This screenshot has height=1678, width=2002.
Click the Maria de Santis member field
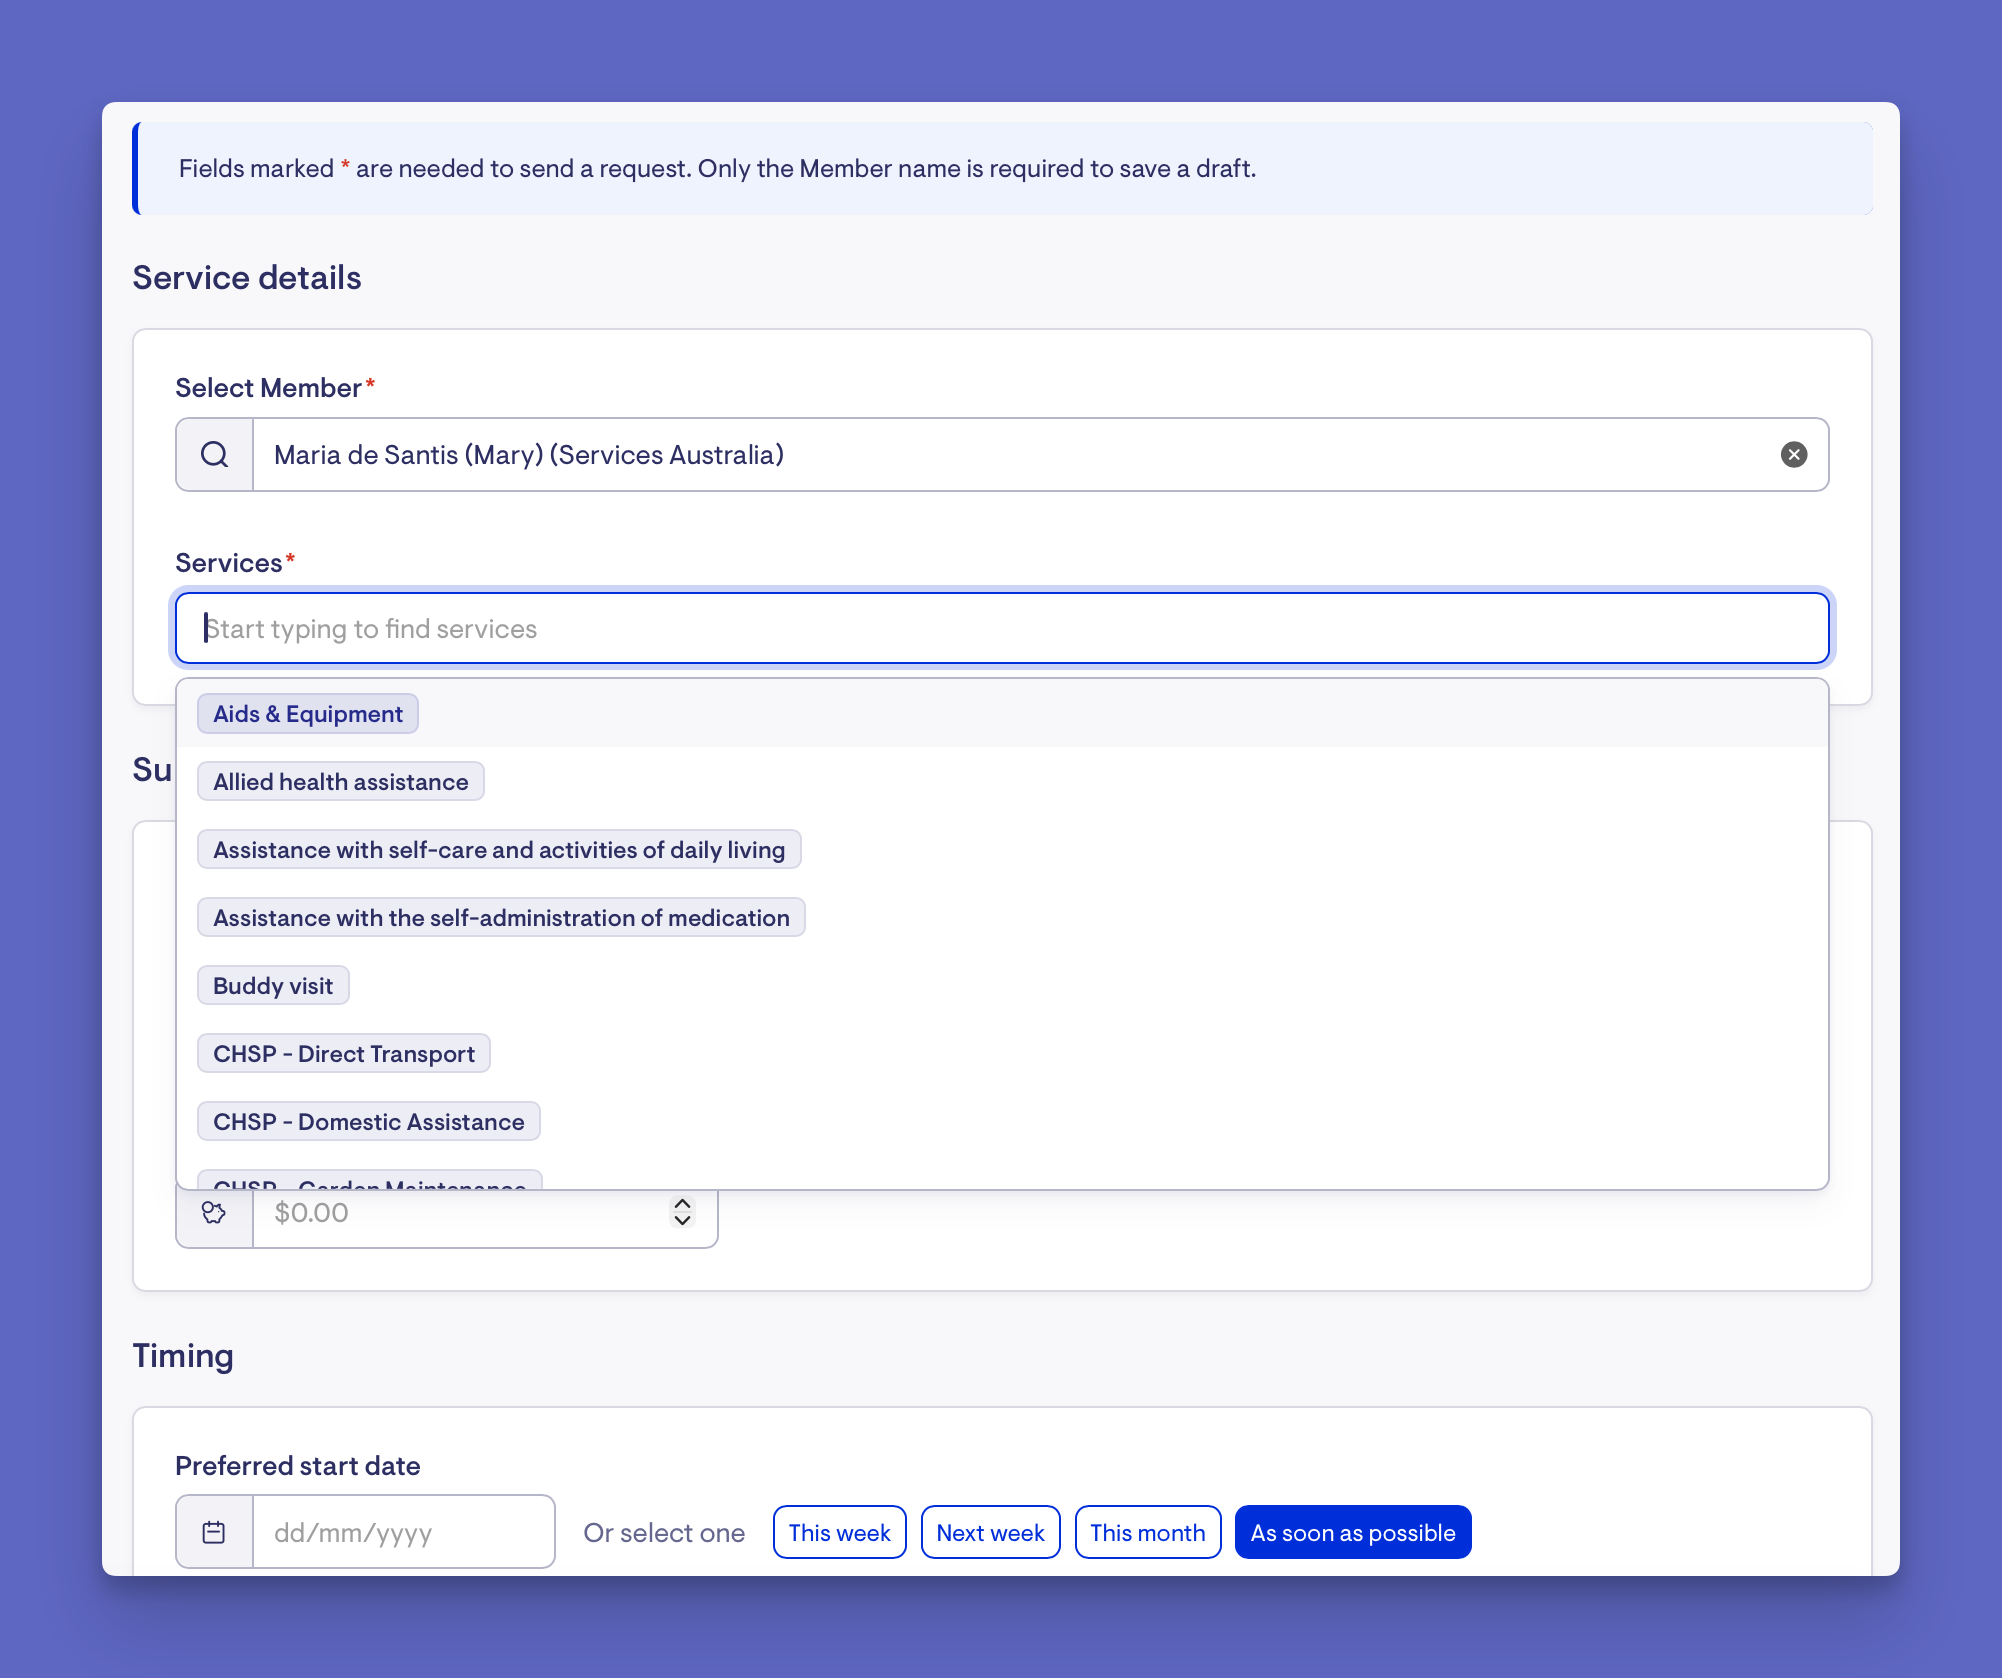coord(1002,455)
